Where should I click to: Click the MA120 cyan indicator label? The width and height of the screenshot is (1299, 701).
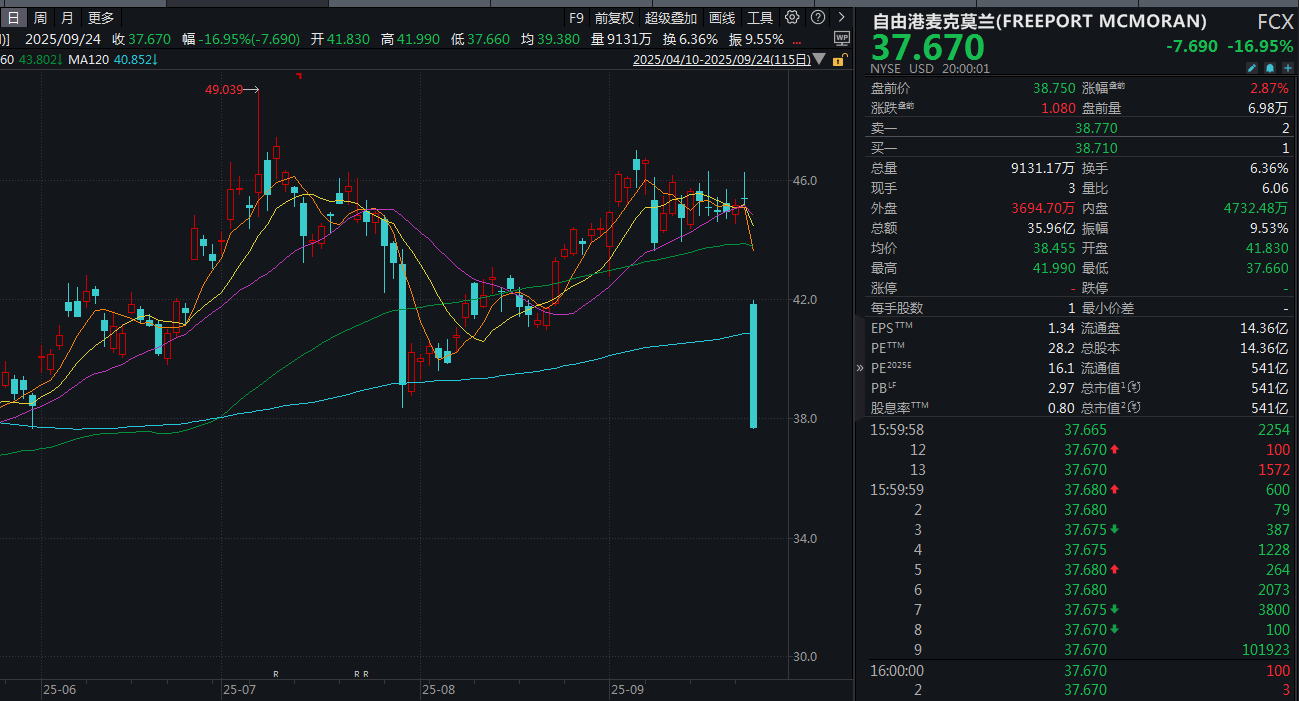pyautogui.click(x=110, y=60)
